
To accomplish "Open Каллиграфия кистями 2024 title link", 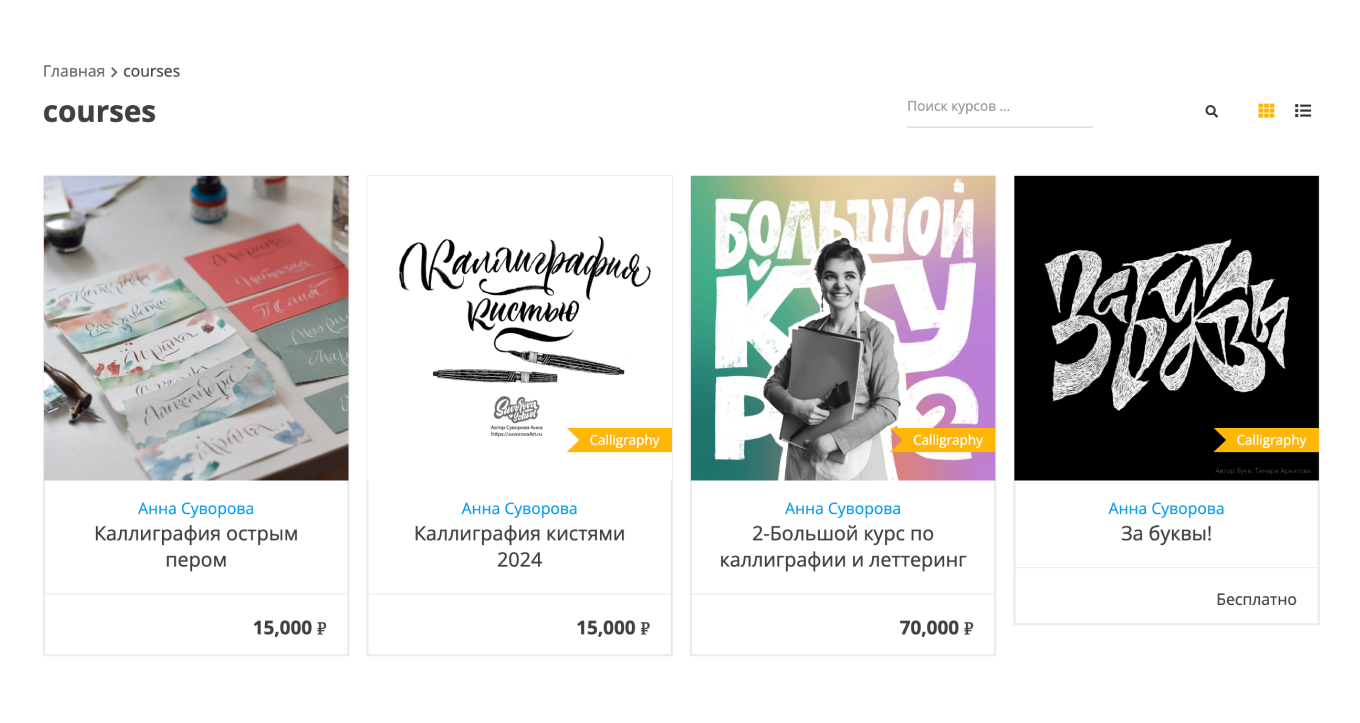I will click(x=519, y=546).
